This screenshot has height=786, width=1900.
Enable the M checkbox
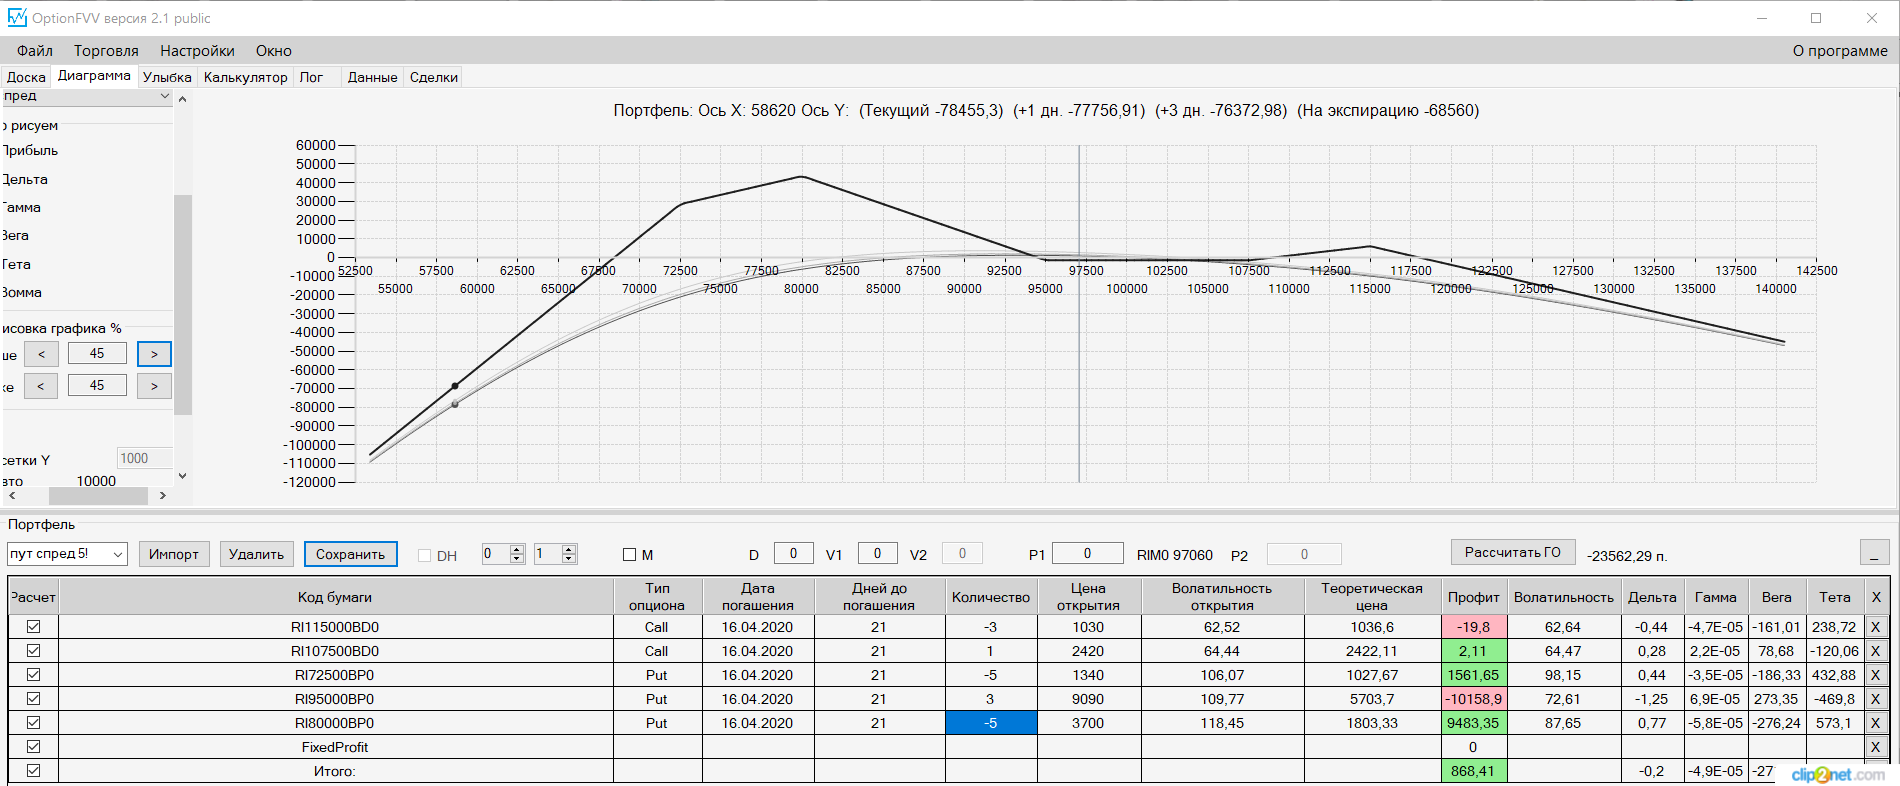click(x=629, y=555)
